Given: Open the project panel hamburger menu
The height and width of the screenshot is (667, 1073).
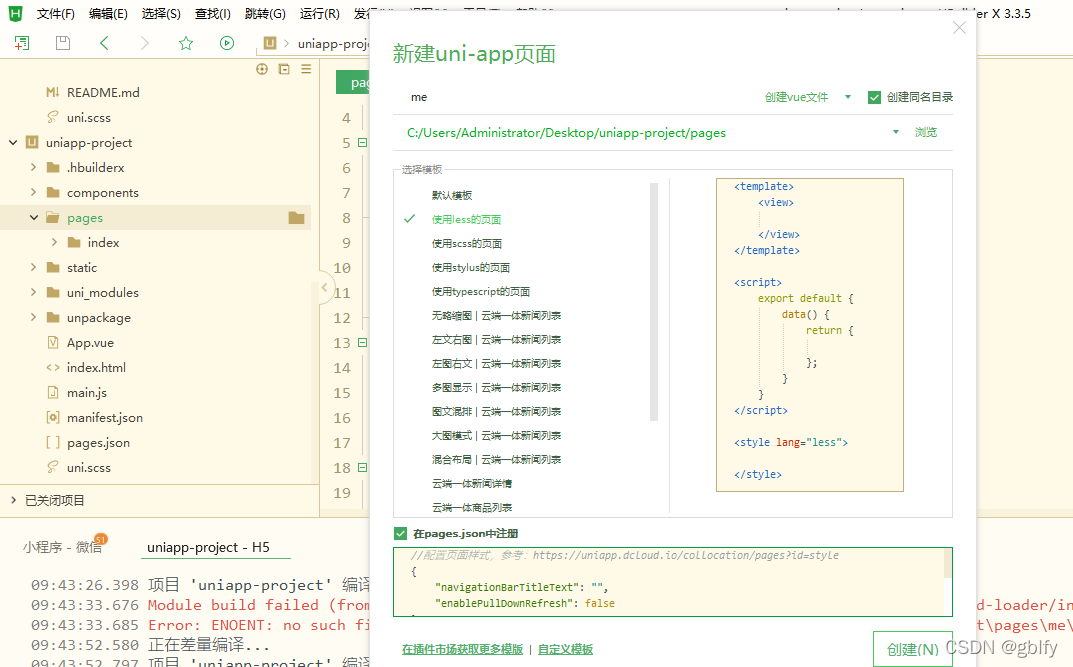Looking at the screenshot, I should point(306,69).
